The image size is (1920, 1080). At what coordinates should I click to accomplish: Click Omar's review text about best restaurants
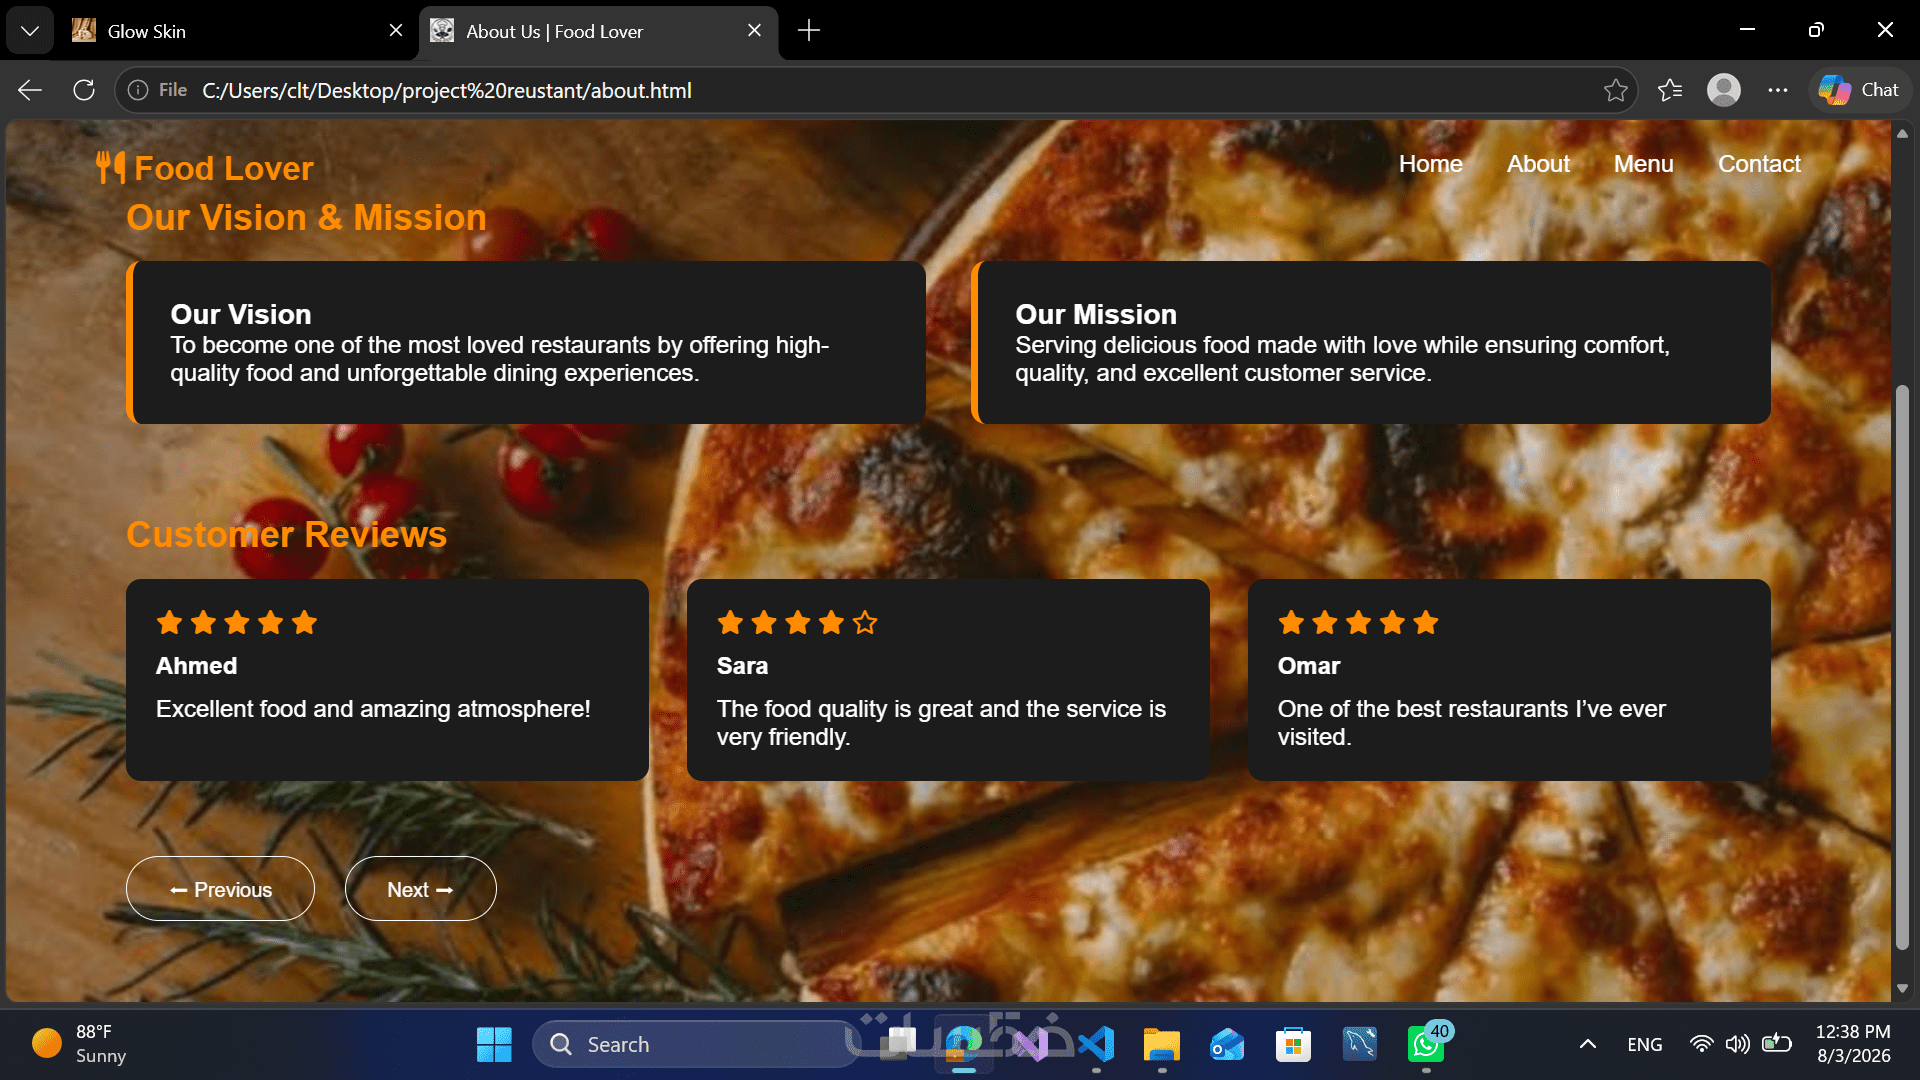pos(1471,723)
